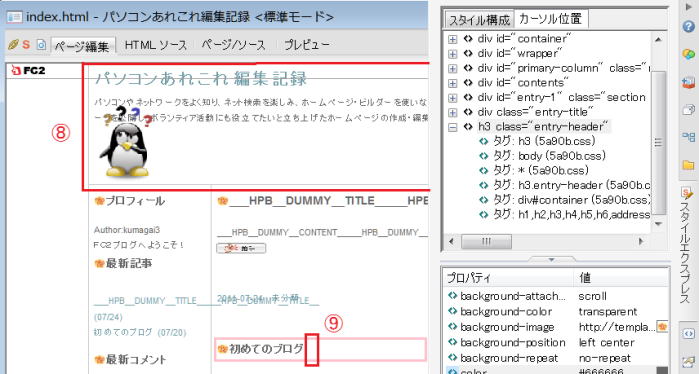This screenshot has height=374, width=699.
Task: Select the タグ: div#container row
Action: tap(565, 200)
